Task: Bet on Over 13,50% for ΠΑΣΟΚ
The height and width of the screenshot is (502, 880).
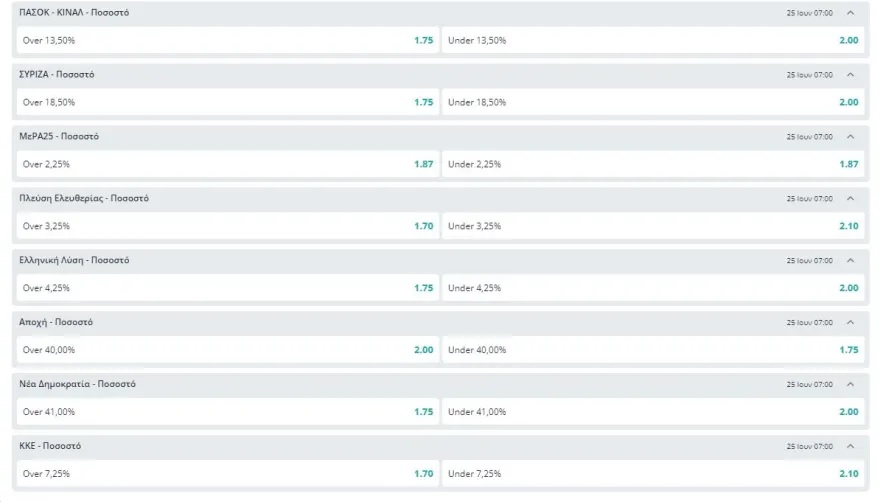Action: click(227, 40)
